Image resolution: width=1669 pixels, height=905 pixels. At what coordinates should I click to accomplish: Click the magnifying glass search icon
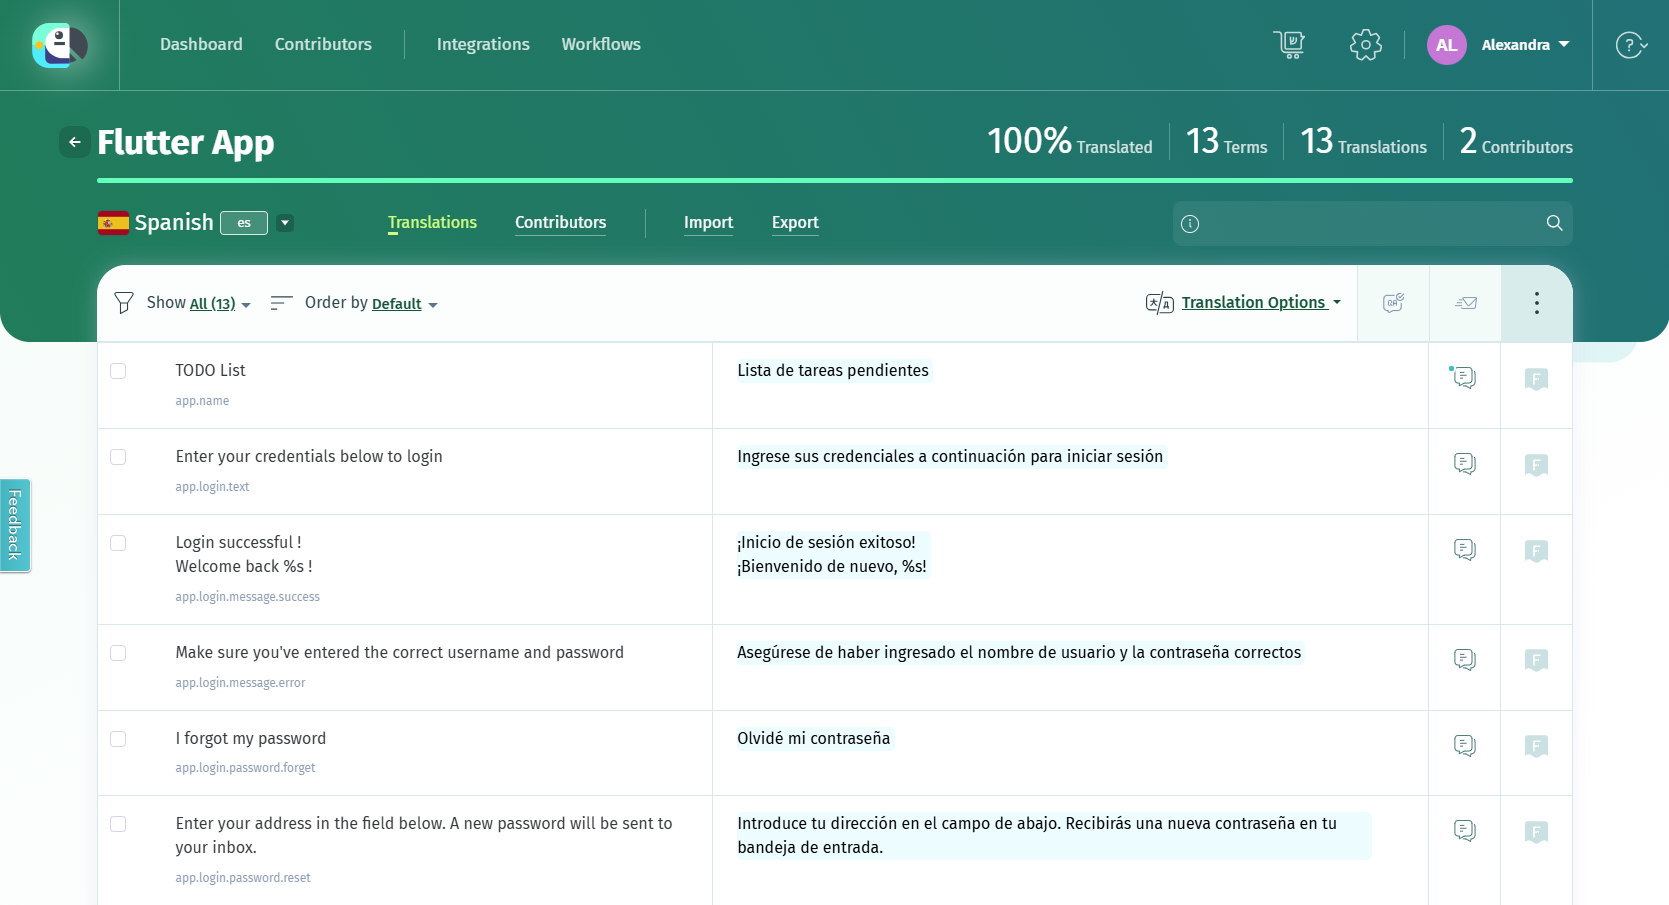tap(1554, 223)
